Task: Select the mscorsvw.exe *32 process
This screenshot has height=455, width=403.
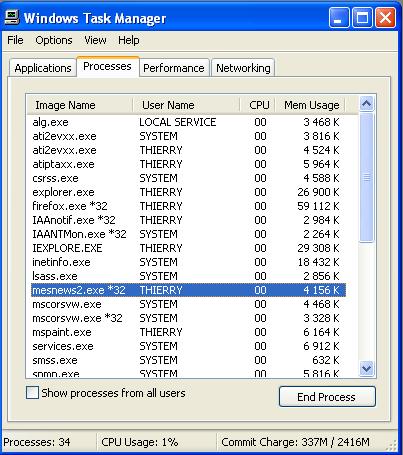Action: coord(188,318)
